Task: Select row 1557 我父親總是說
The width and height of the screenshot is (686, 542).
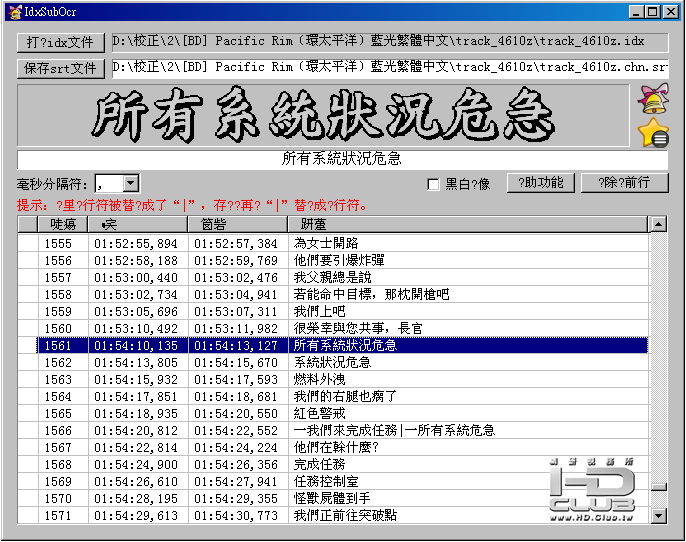Action: pyautogui.click(x=332, y=277)
